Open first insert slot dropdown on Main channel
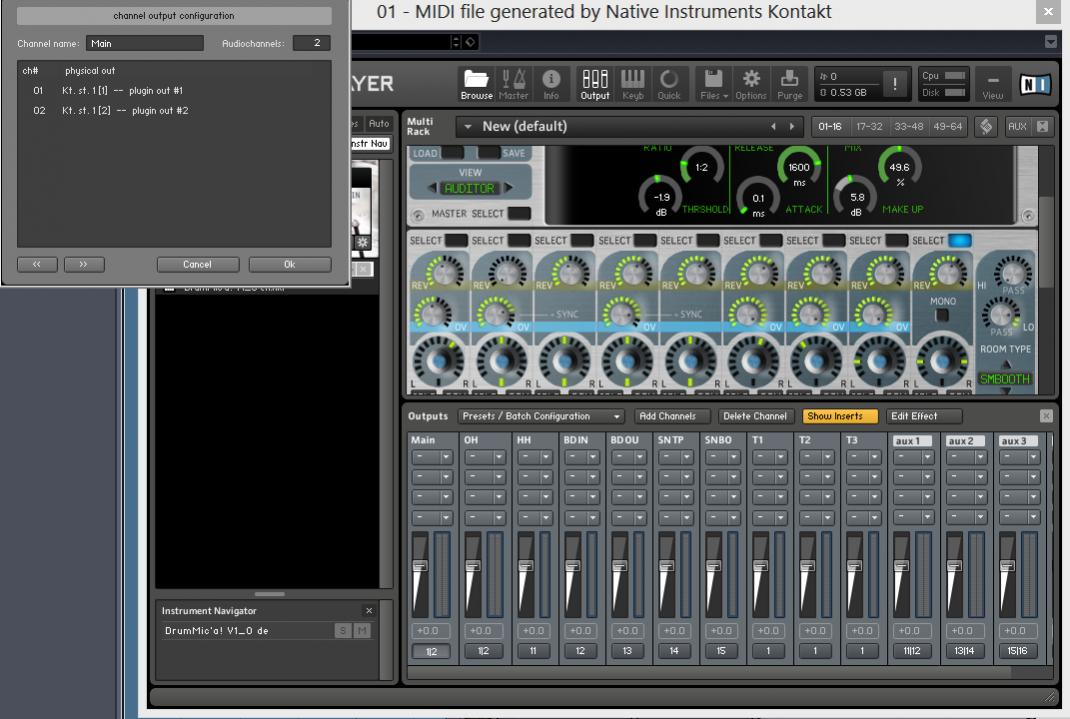 [432, 457]
